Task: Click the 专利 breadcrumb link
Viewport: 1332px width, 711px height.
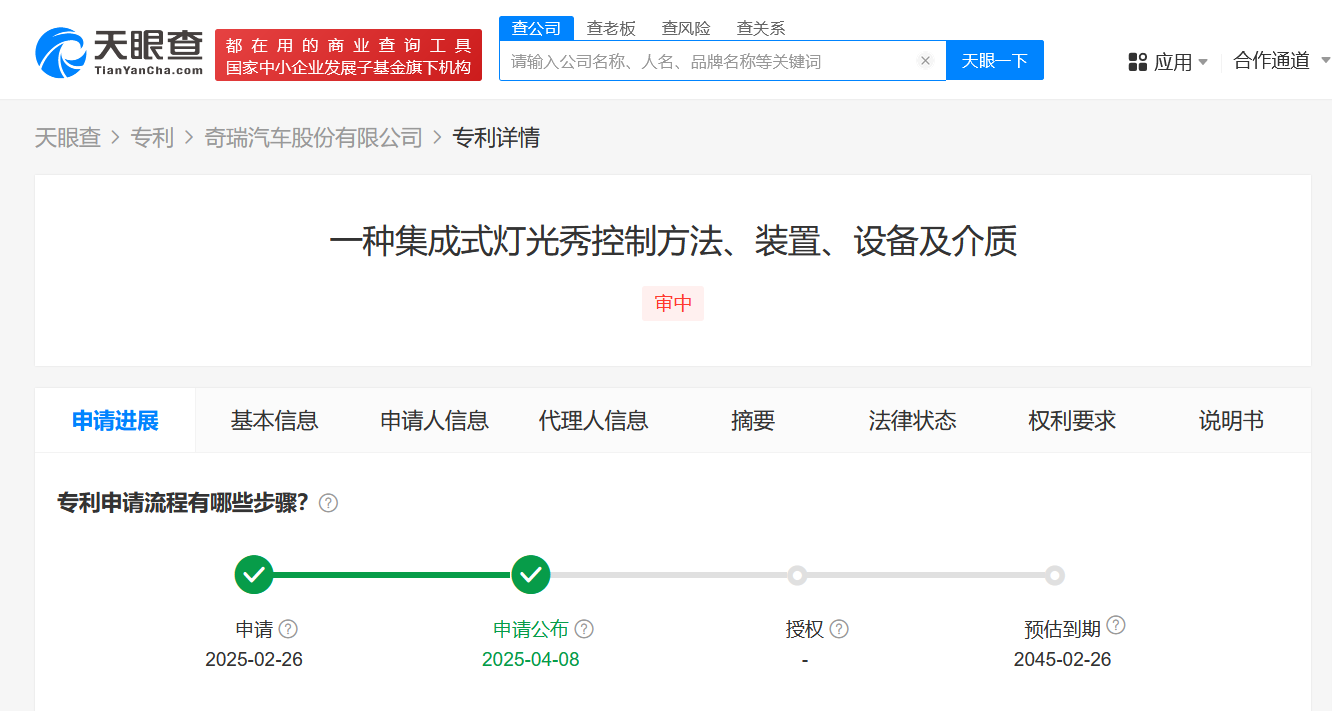Action: pyautogui.click(x=152, y=138)
